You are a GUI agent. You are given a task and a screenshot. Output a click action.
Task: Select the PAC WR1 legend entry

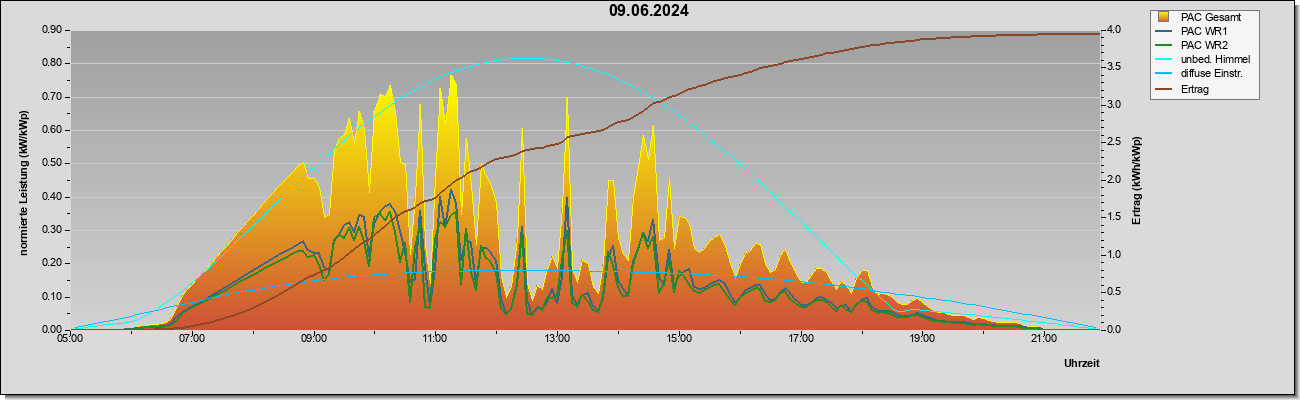1203,31
